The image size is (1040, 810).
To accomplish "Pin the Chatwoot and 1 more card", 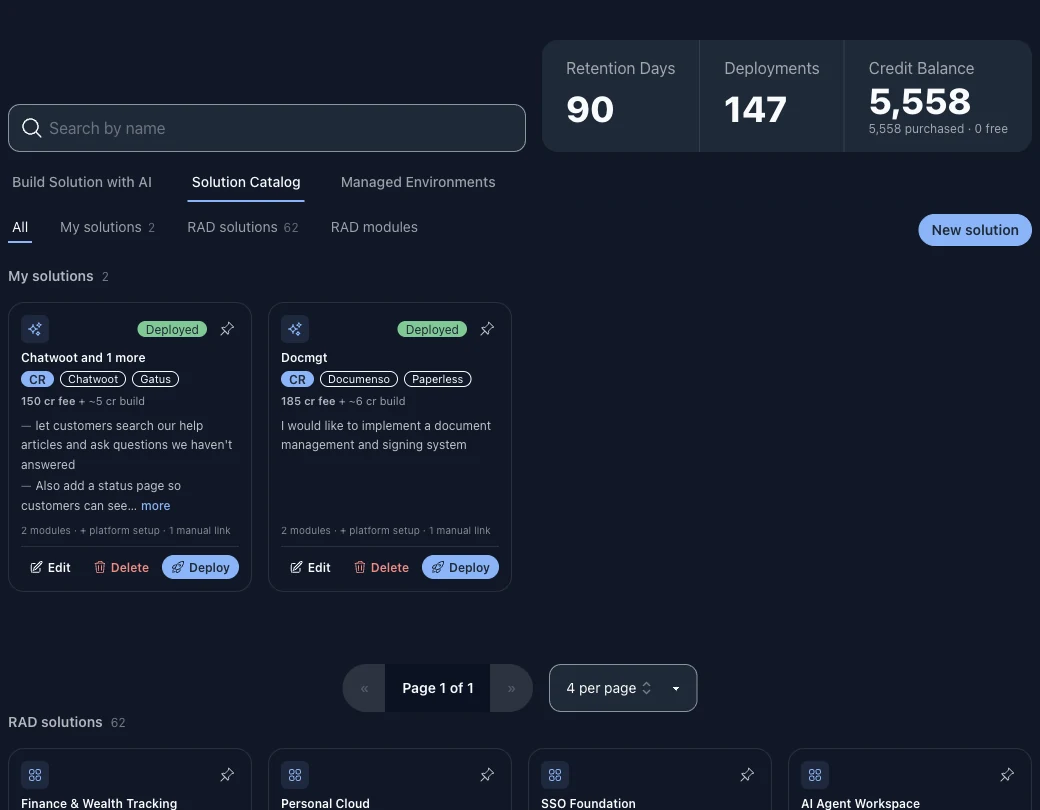I will [x=227, y=328].
